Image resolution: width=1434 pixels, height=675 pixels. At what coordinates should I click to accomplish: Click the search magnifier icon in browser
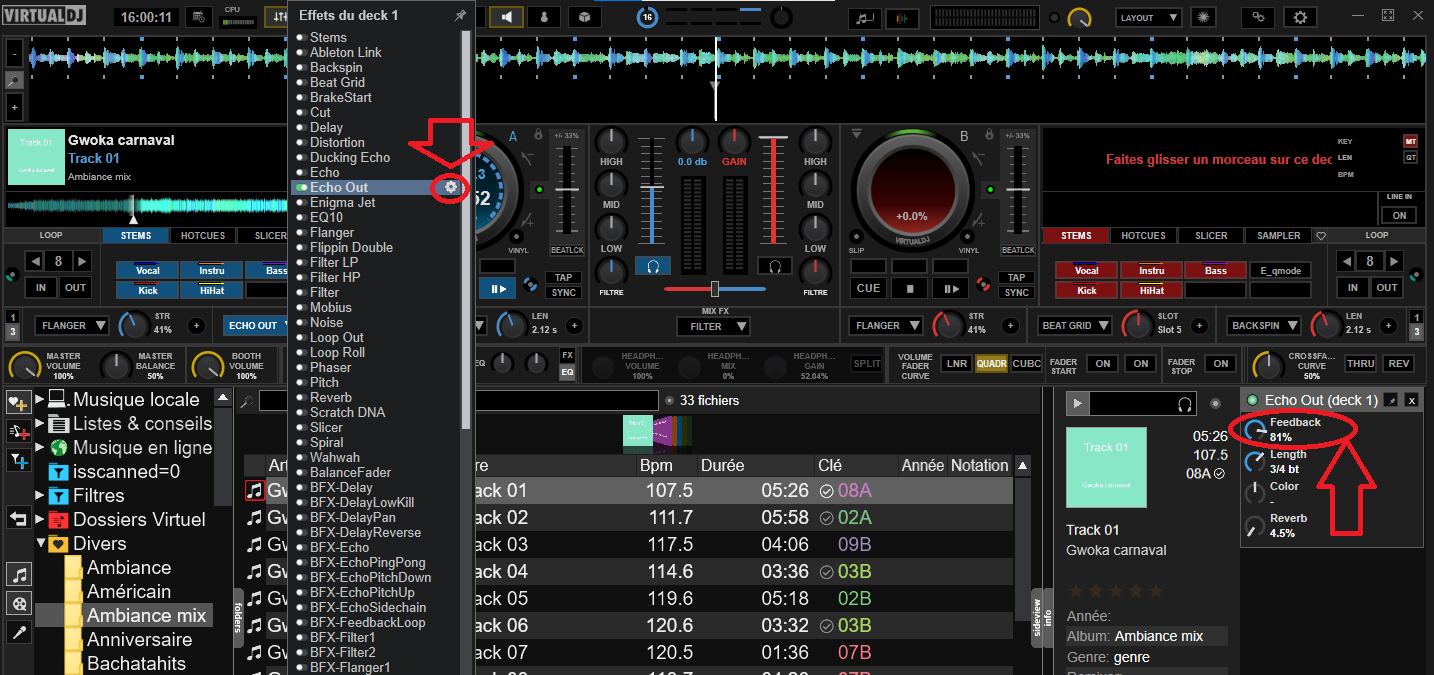pyautogui.click(x=247, y=401)
